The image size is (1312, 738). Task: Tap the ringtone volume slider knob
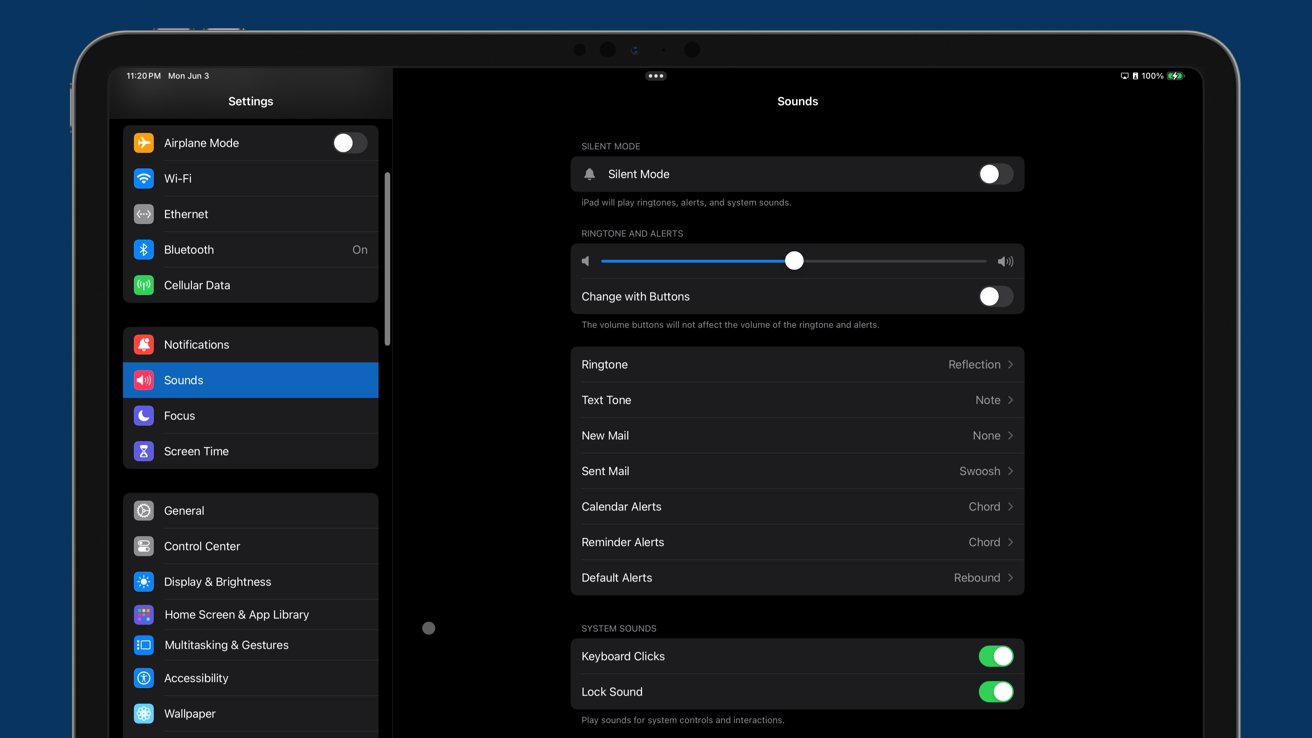[794, 261]
